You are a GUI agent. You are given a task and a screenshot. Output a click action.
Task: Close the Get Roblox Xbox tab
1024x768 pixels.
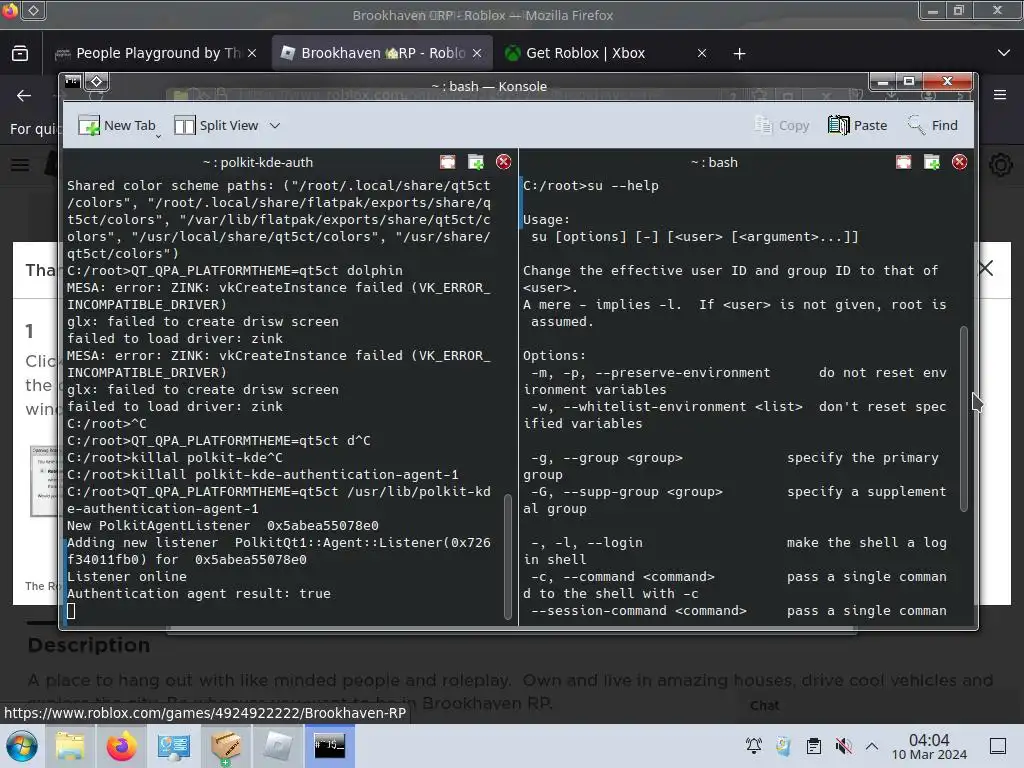pos(702,53)
